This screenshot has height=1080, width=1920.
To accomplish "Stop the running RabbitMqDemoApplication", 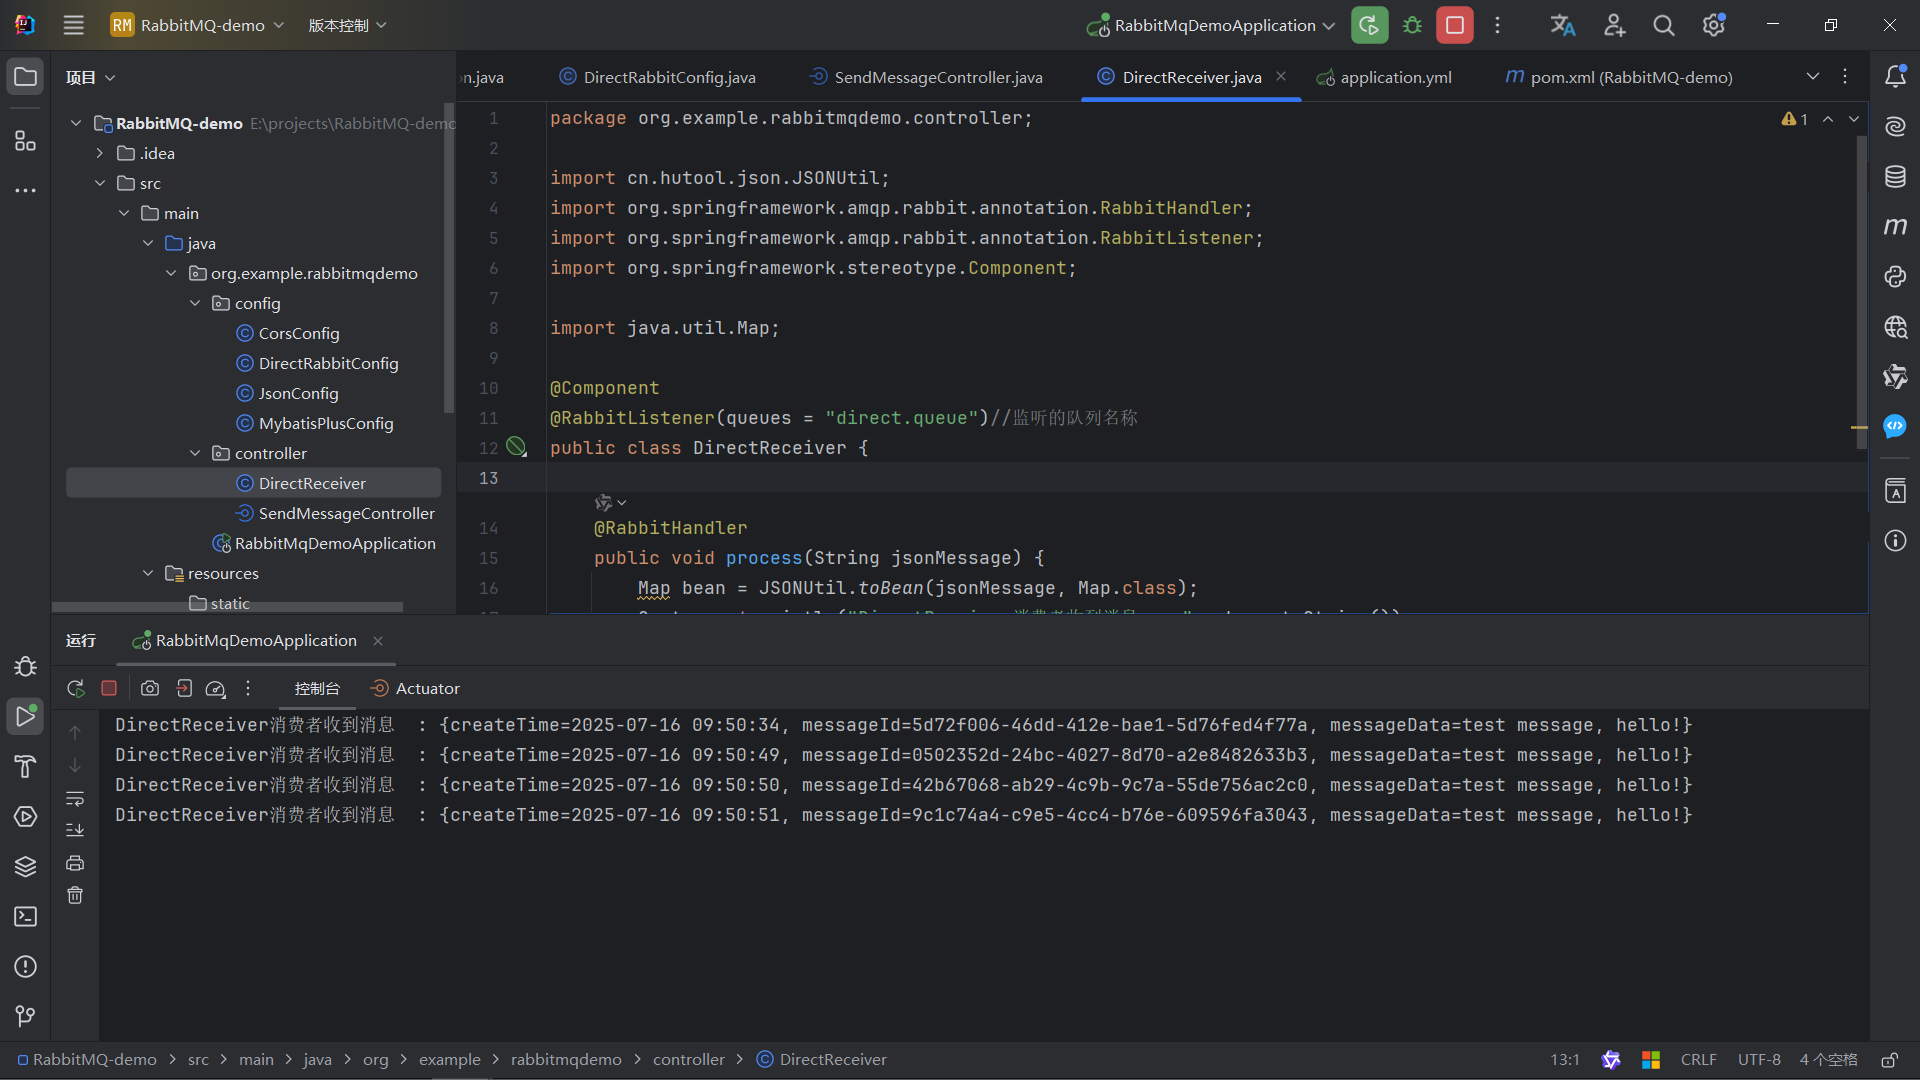I will [x=1455, y=25].
